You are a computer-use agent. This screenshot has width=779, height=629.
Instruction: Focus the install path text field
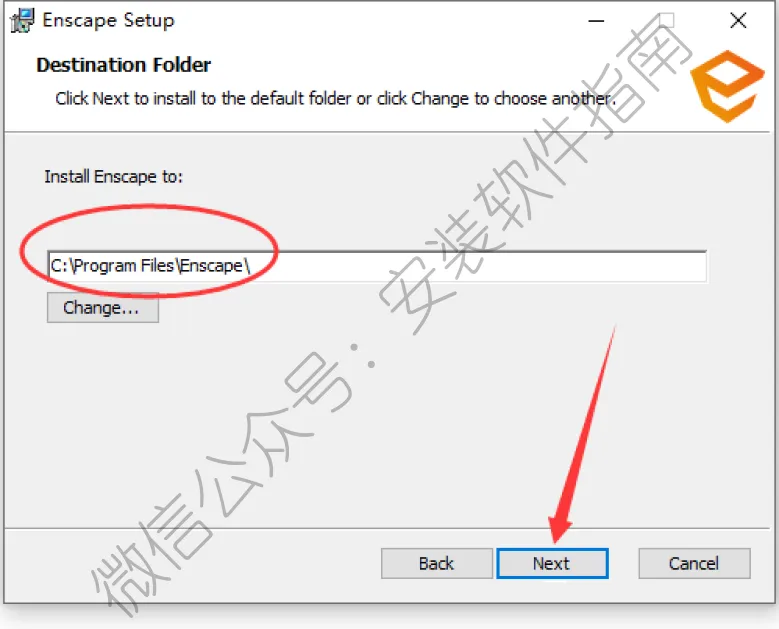coord(377,266)
